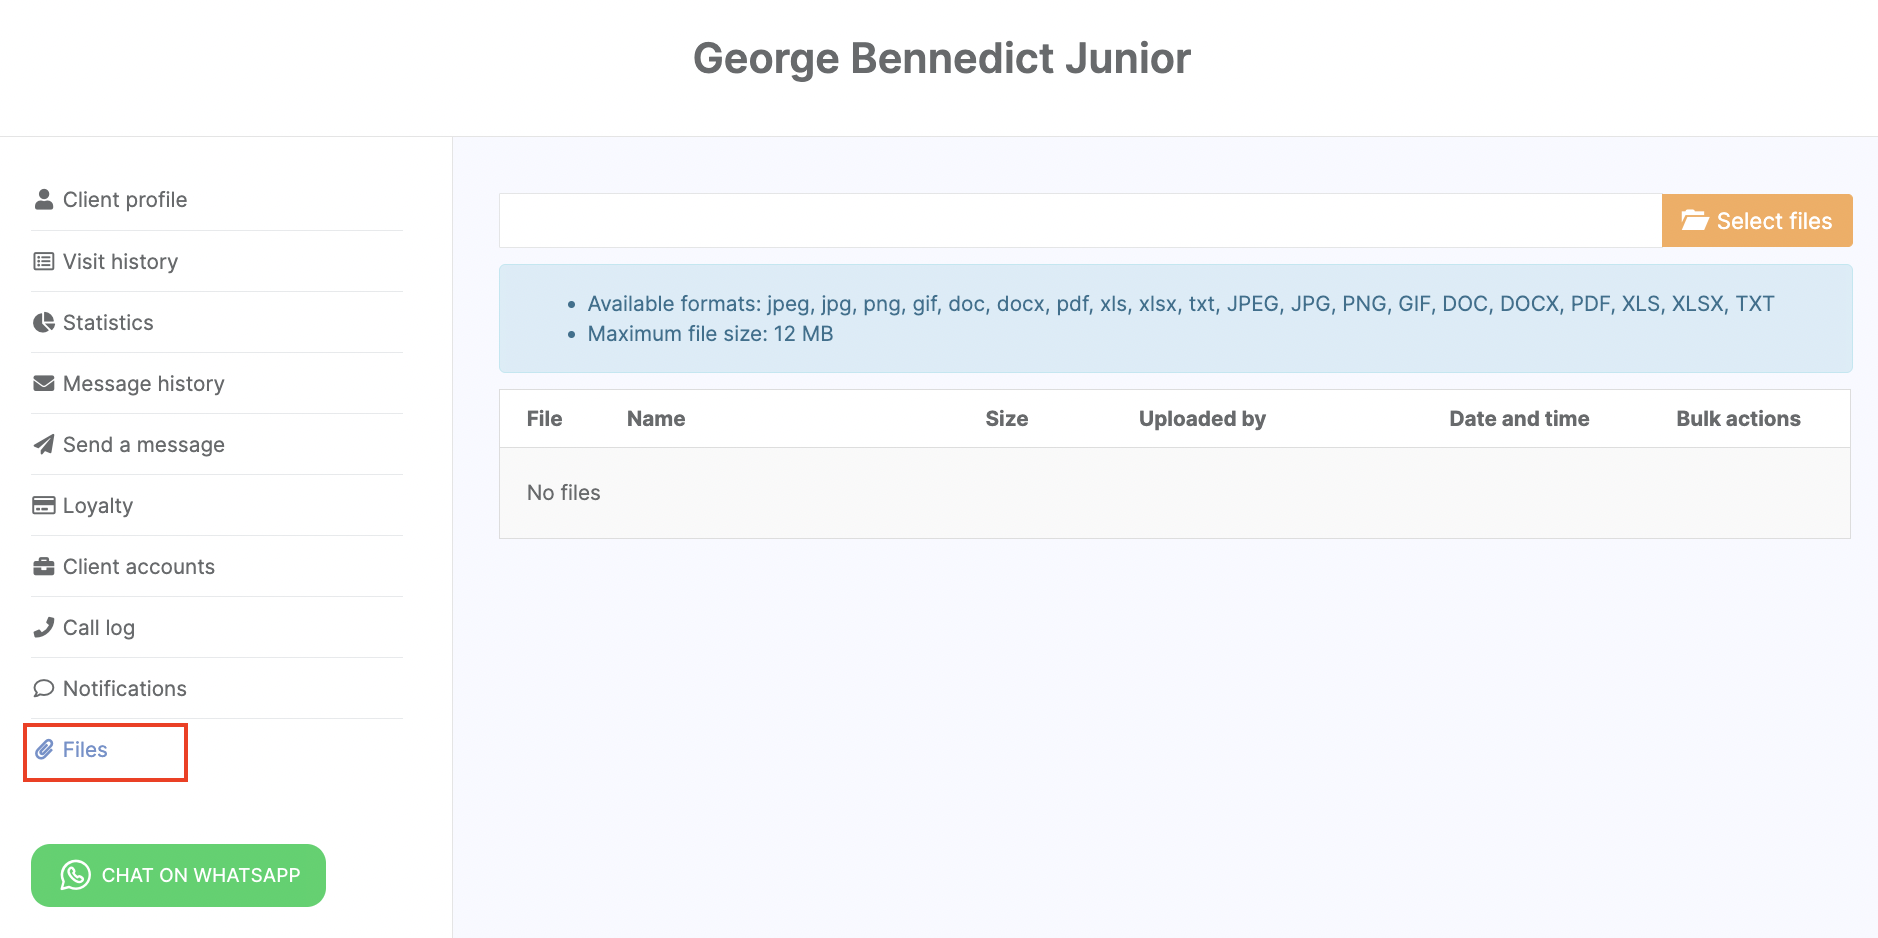Click the empty file upload field

(1080, 221)
